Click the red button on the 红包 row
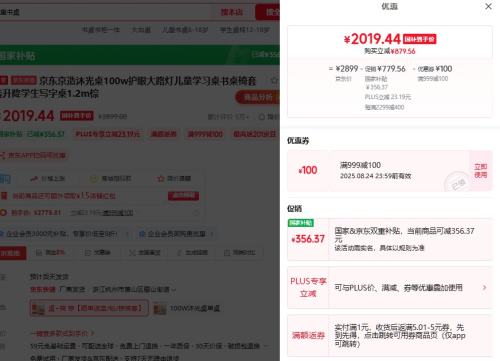The width and height of the screenshot is (500, 361). point(183,196)
